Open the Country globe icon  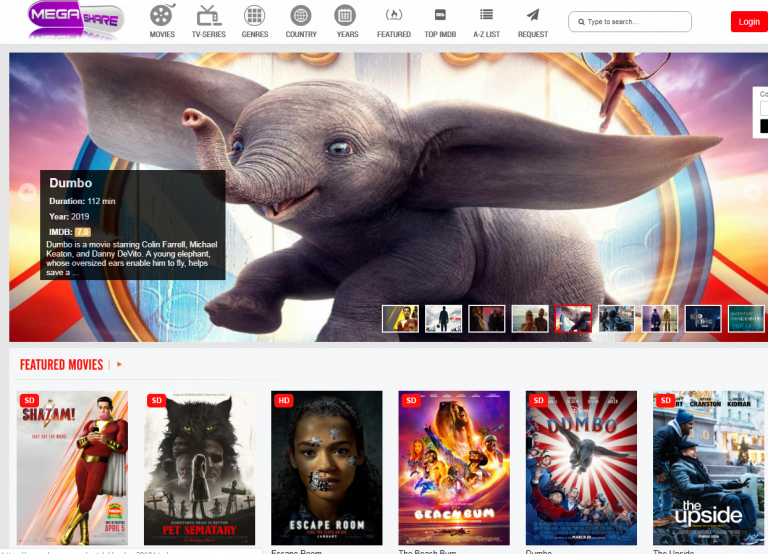click(301, 16)
